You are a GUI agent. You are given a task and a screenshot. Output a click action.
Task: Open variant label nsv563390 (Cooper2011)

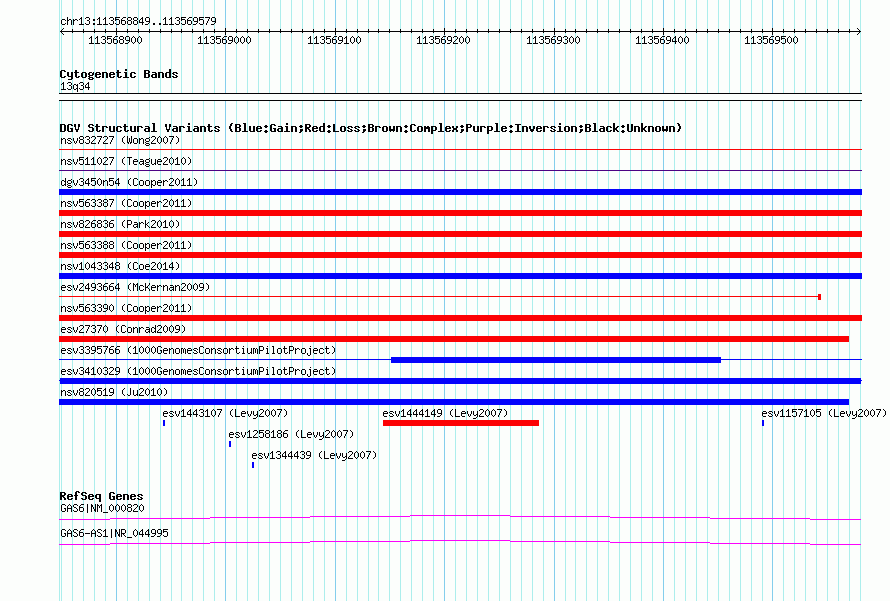126,308
